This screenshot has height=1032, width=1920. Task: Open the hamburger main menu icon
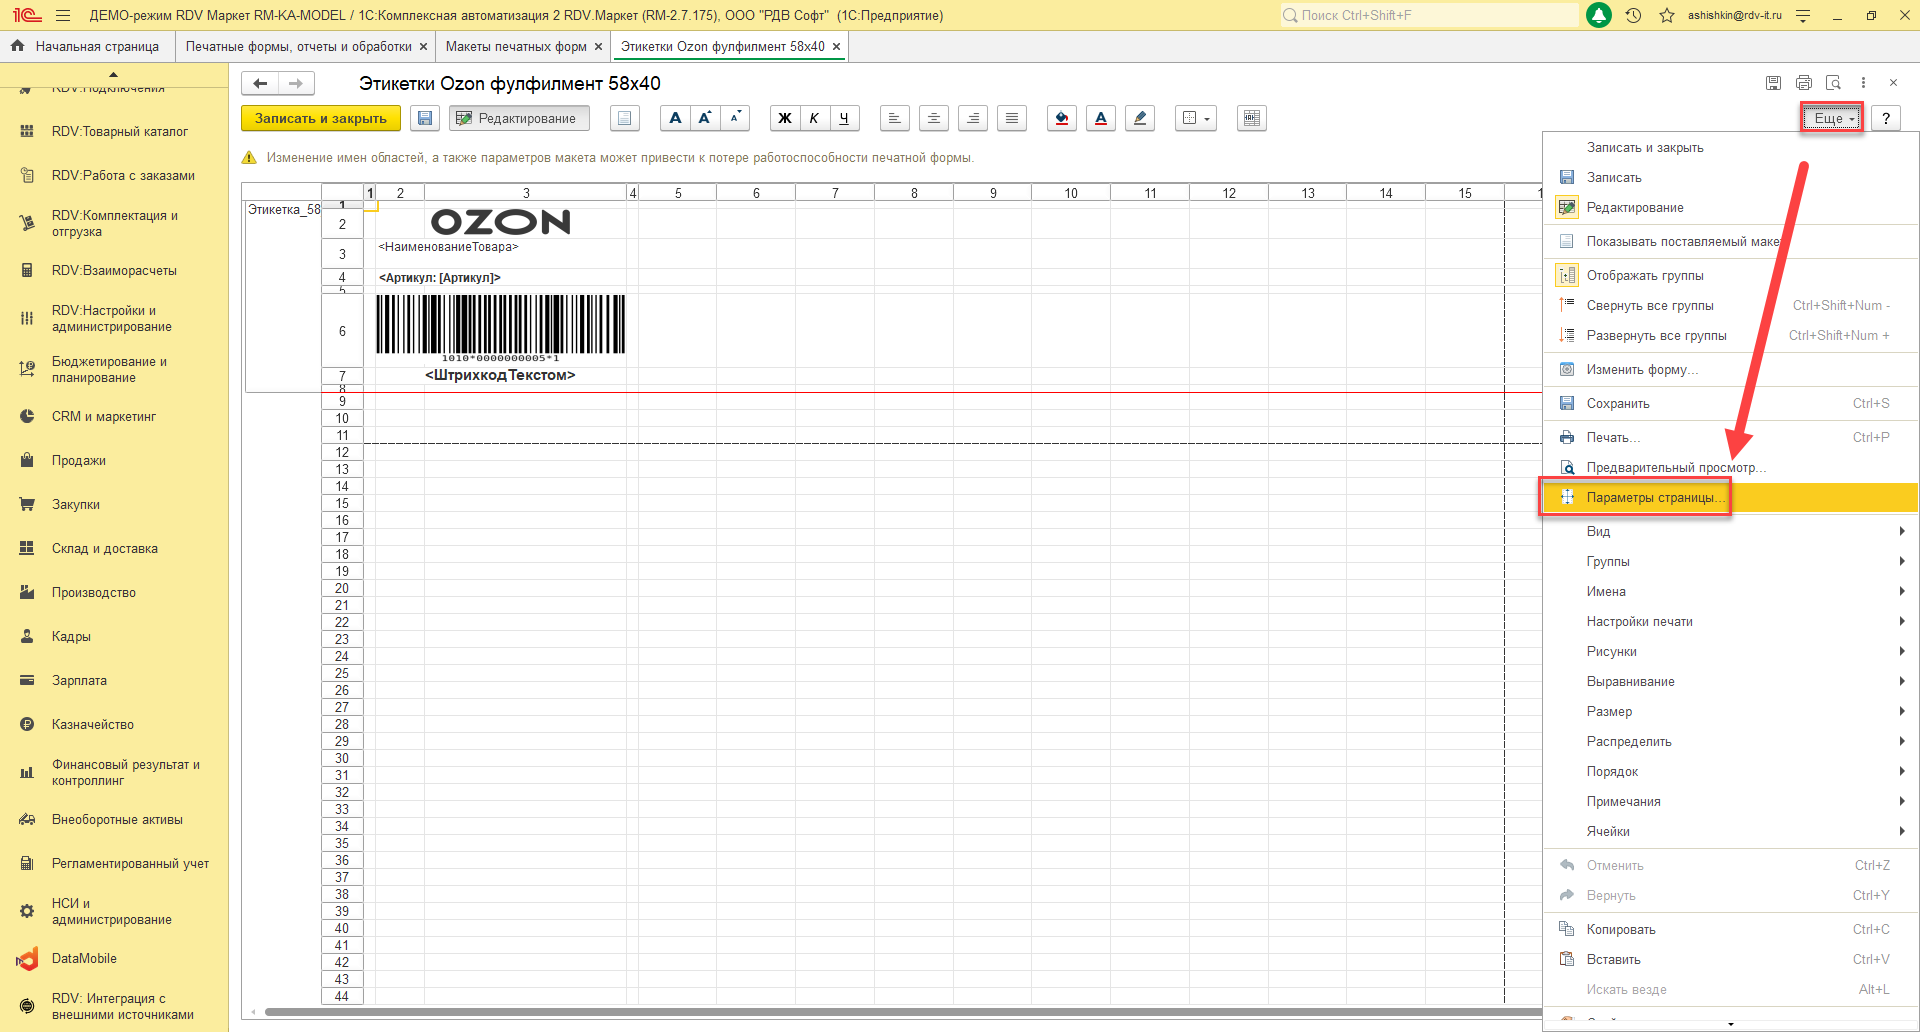pyautogui.click(x=63, y=15)
